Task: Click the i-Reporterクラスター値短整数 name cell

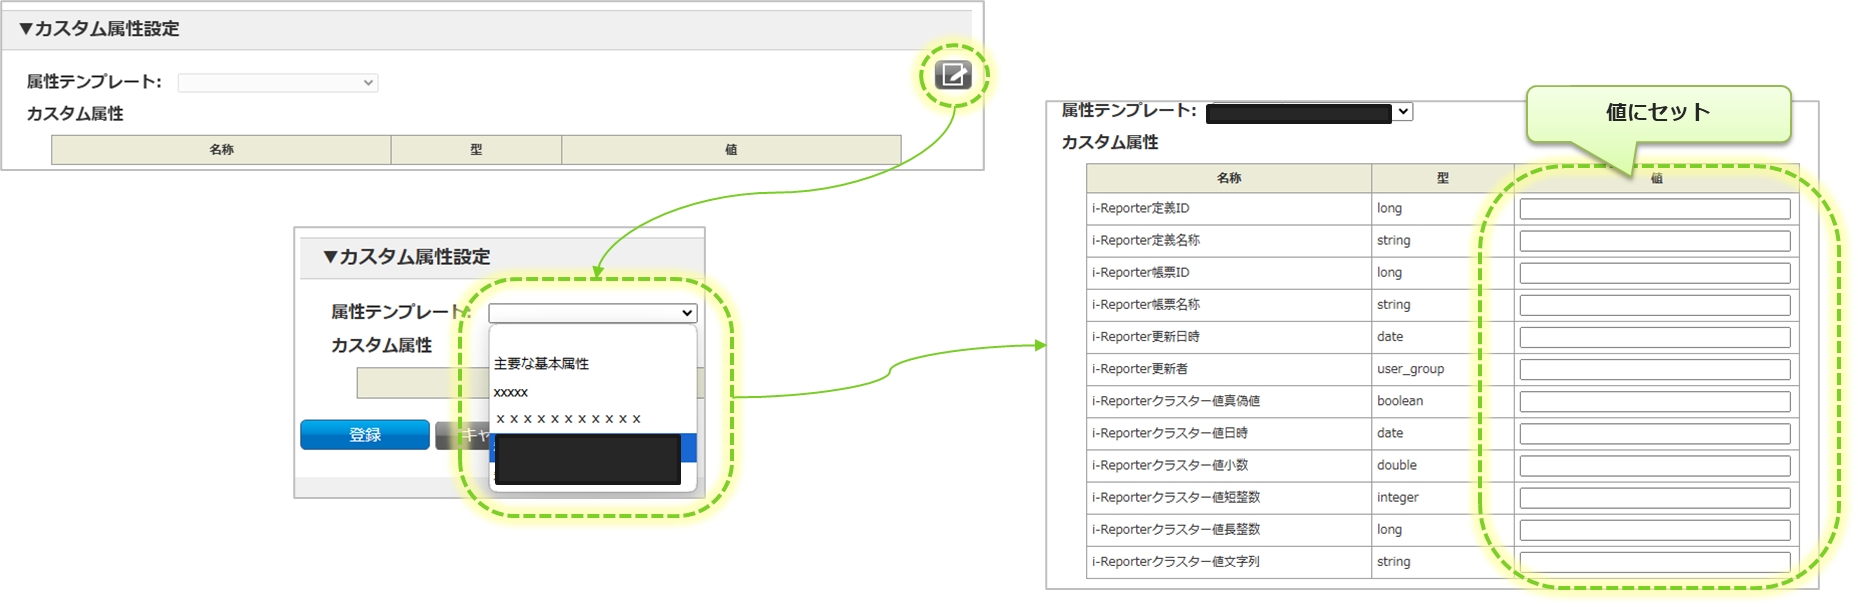Action: coord(1229,497)
